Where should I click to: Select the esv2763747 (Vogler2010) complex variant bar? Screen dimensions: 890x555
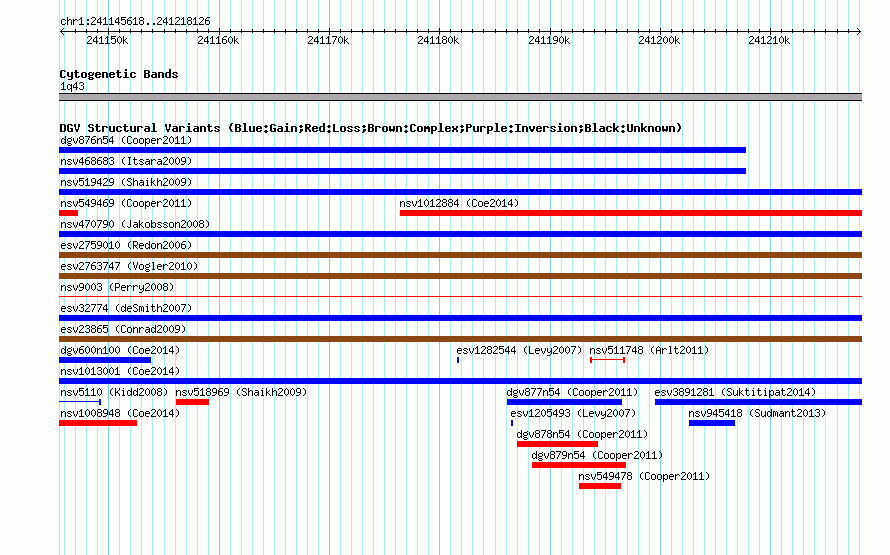coord(460,276)
